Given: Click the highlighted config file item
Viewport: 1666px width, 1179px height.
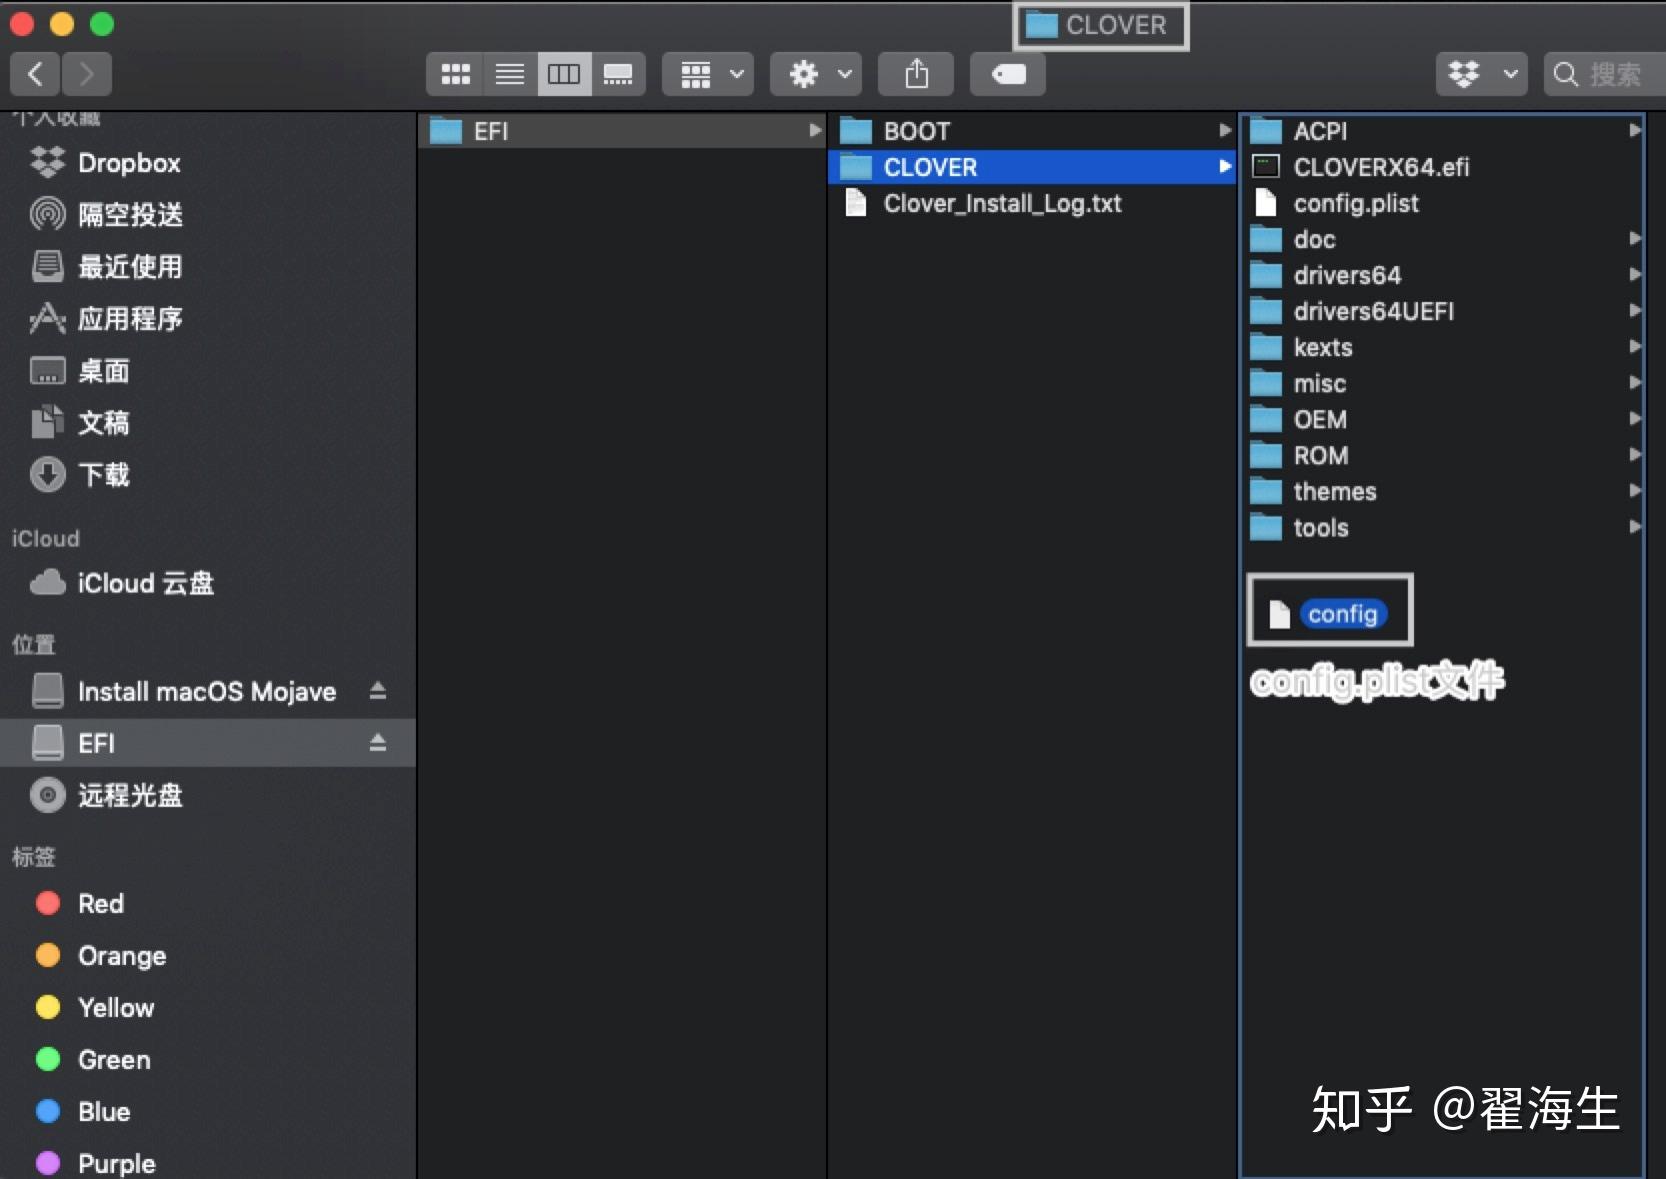Looking at the screenshot, I should (1329, 613).
